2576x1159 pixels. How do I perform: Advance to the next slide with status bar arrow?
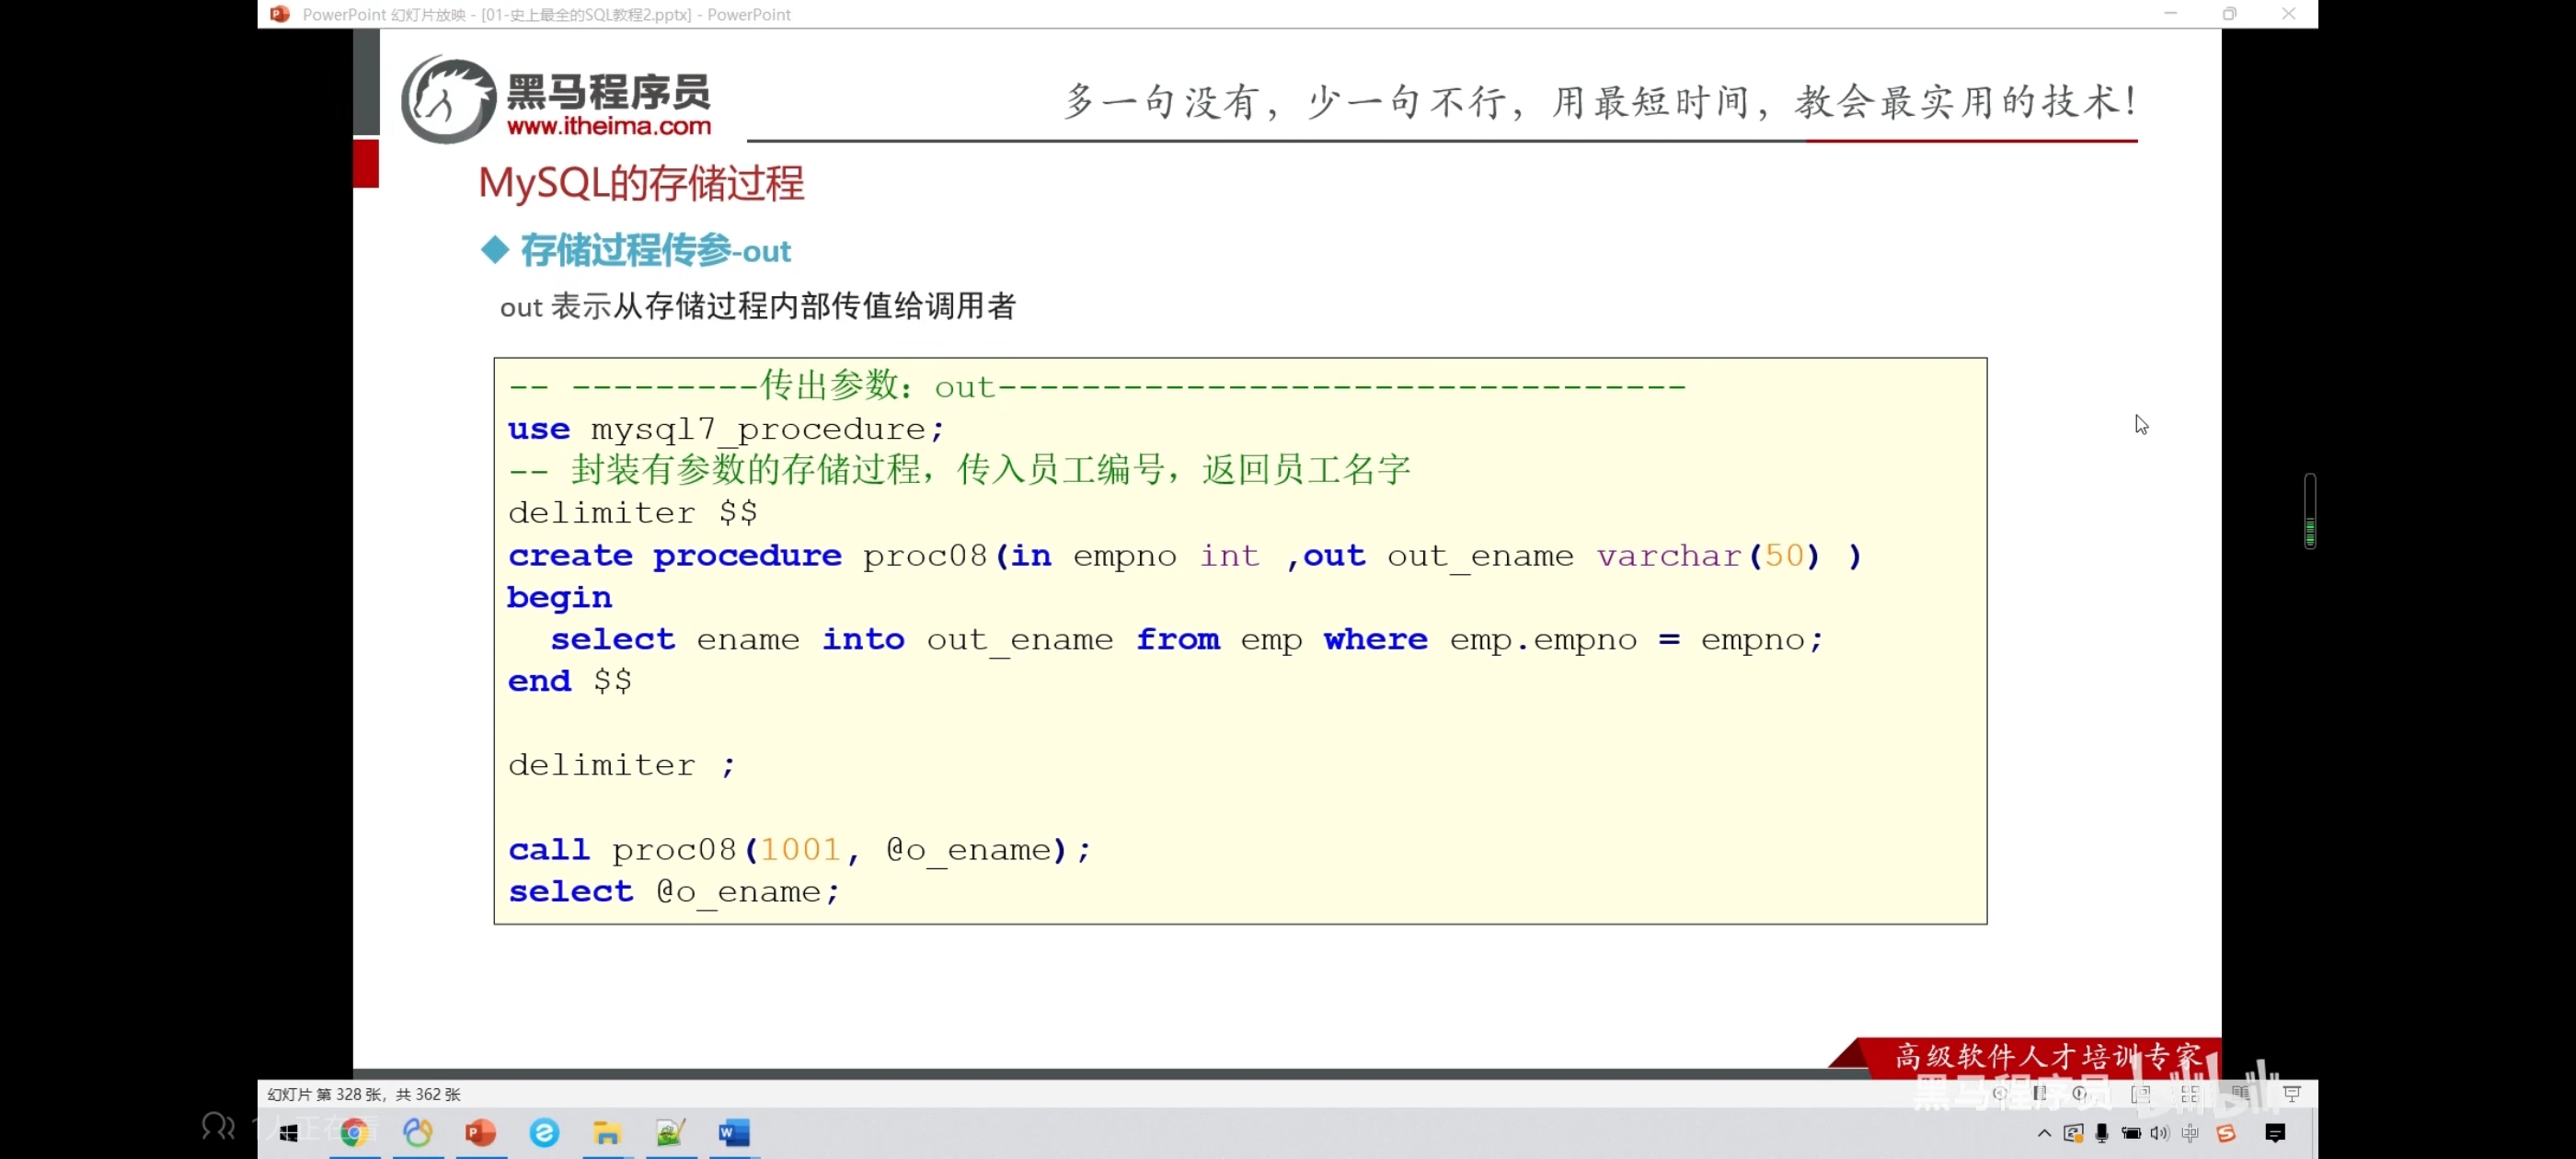coord(2081,1093)
